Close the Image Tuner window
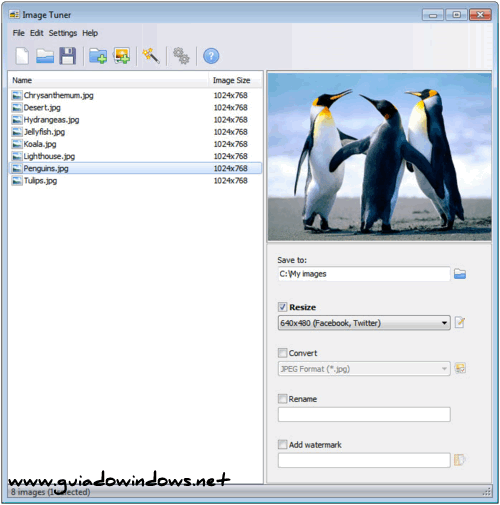Viewport: 500px width, 505px height. (480, 15)
